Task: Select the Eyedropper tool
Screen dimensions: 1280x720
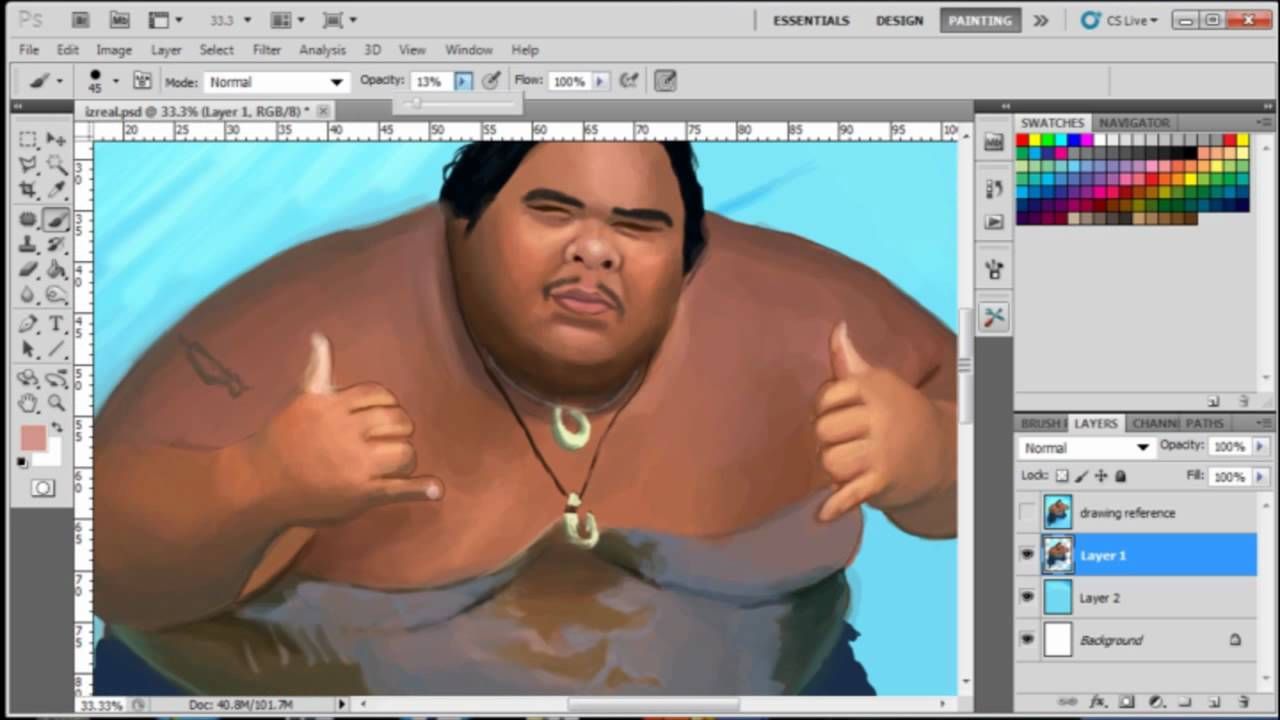Action: point(56,190)
